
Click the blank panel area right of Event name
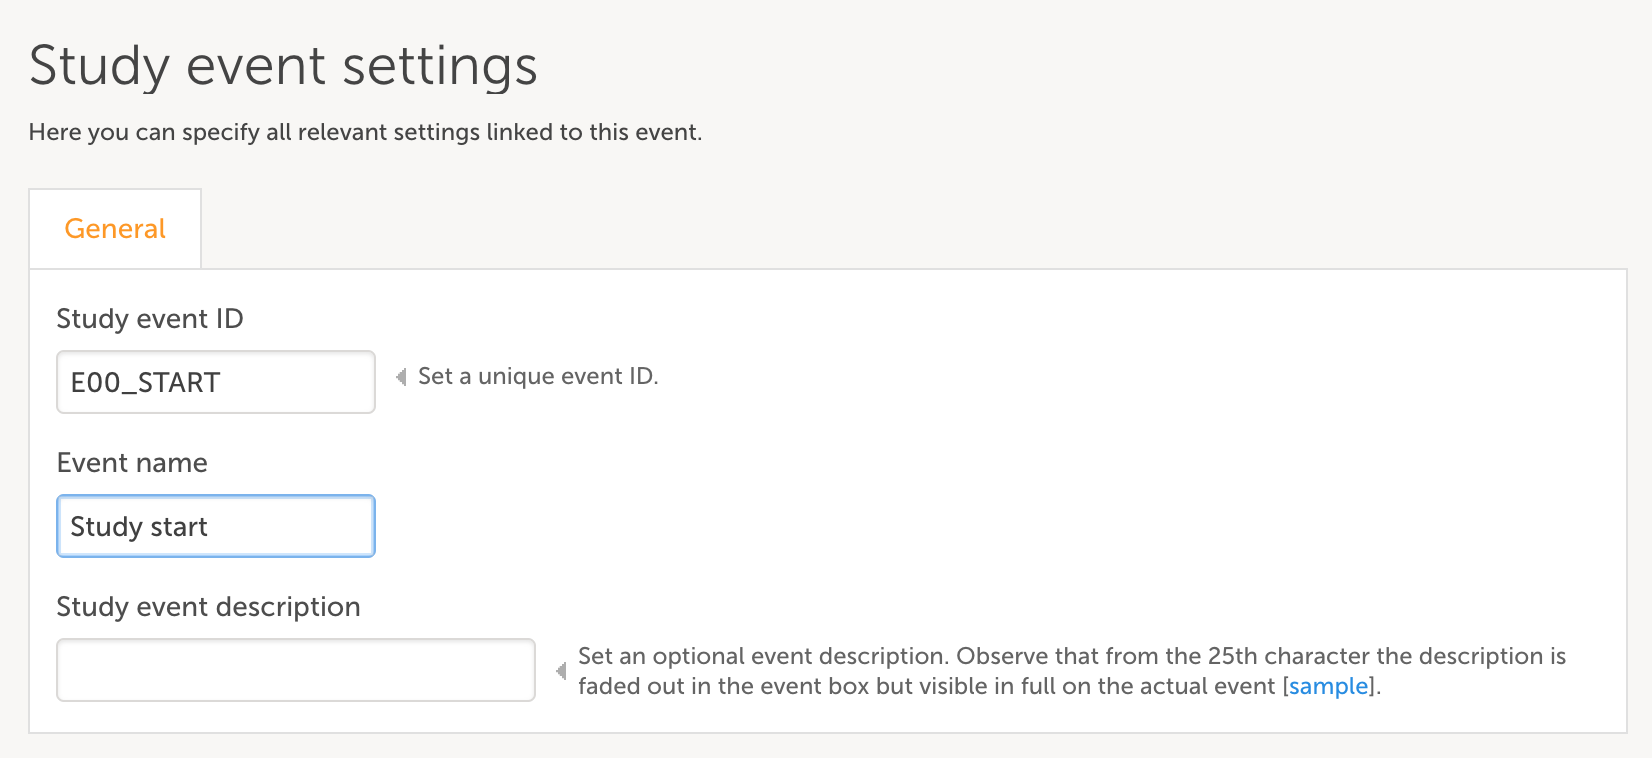click(900, 520)
